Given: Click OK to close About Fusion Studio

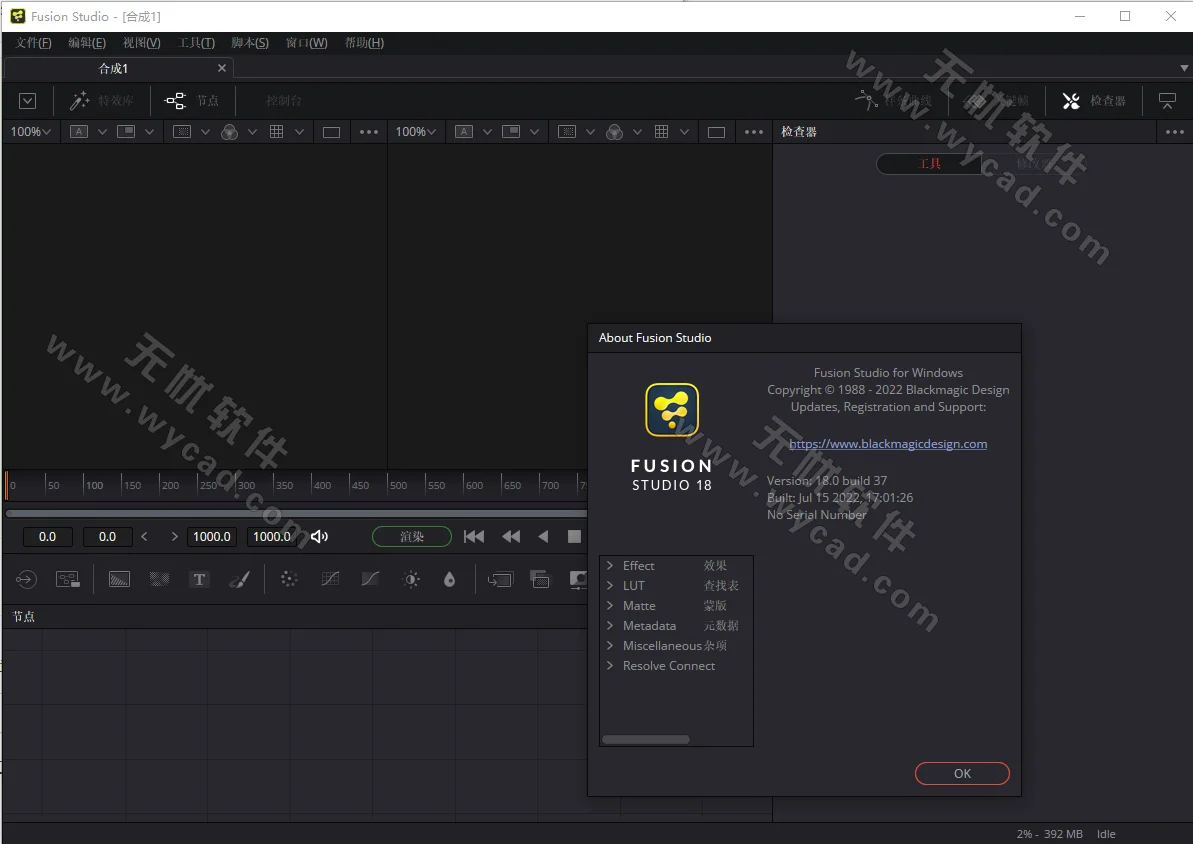Looking at the screenshot, I should [x=961, y=773].
